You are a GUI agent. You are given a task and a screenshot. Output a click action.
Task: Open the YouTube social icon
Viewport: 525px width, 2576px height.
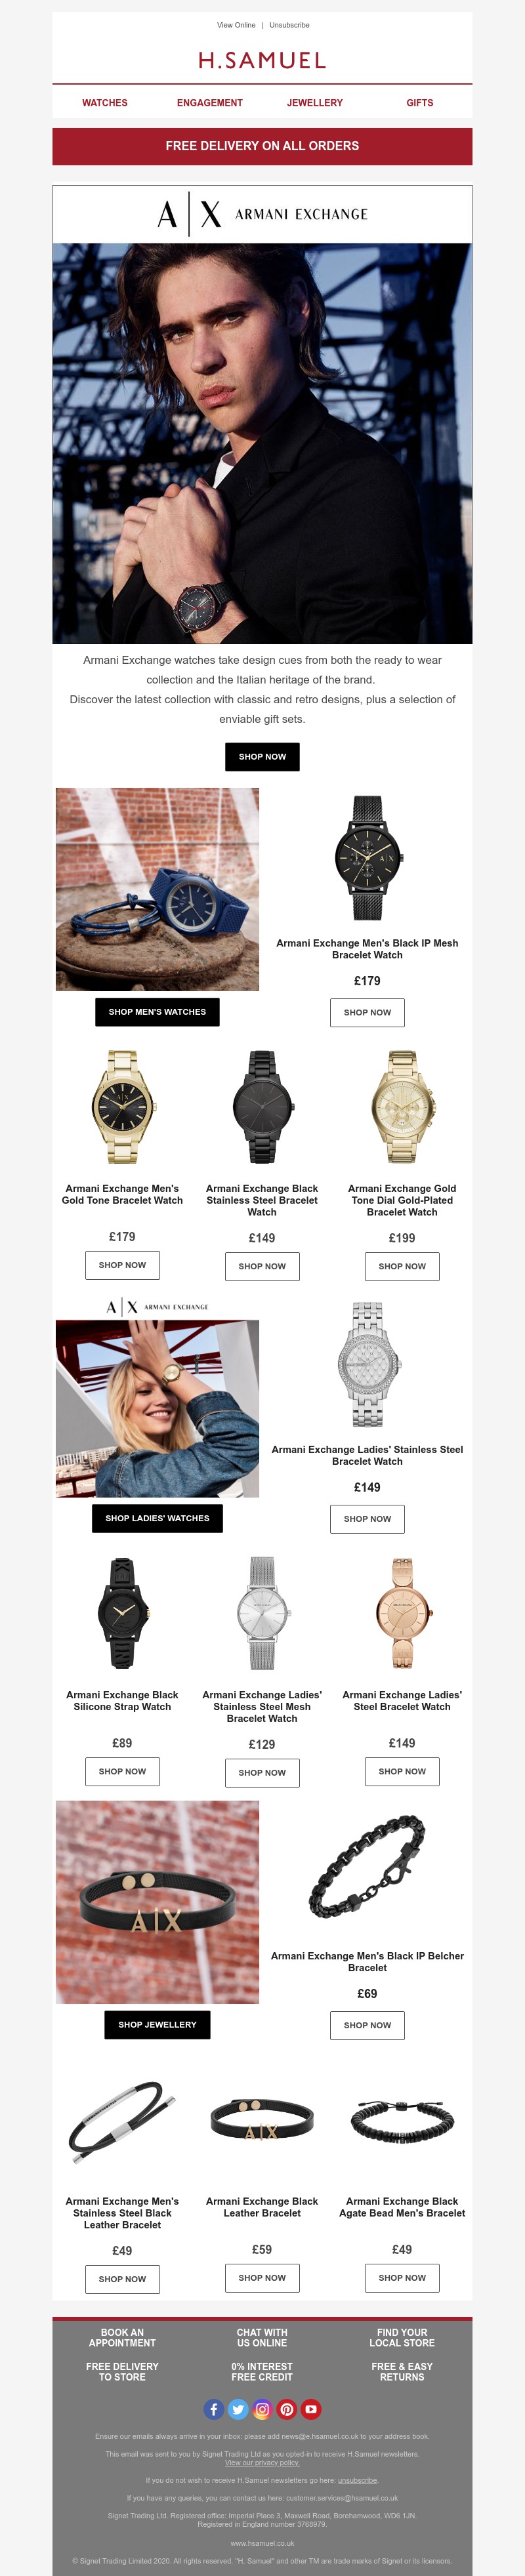click(311, 2409)
